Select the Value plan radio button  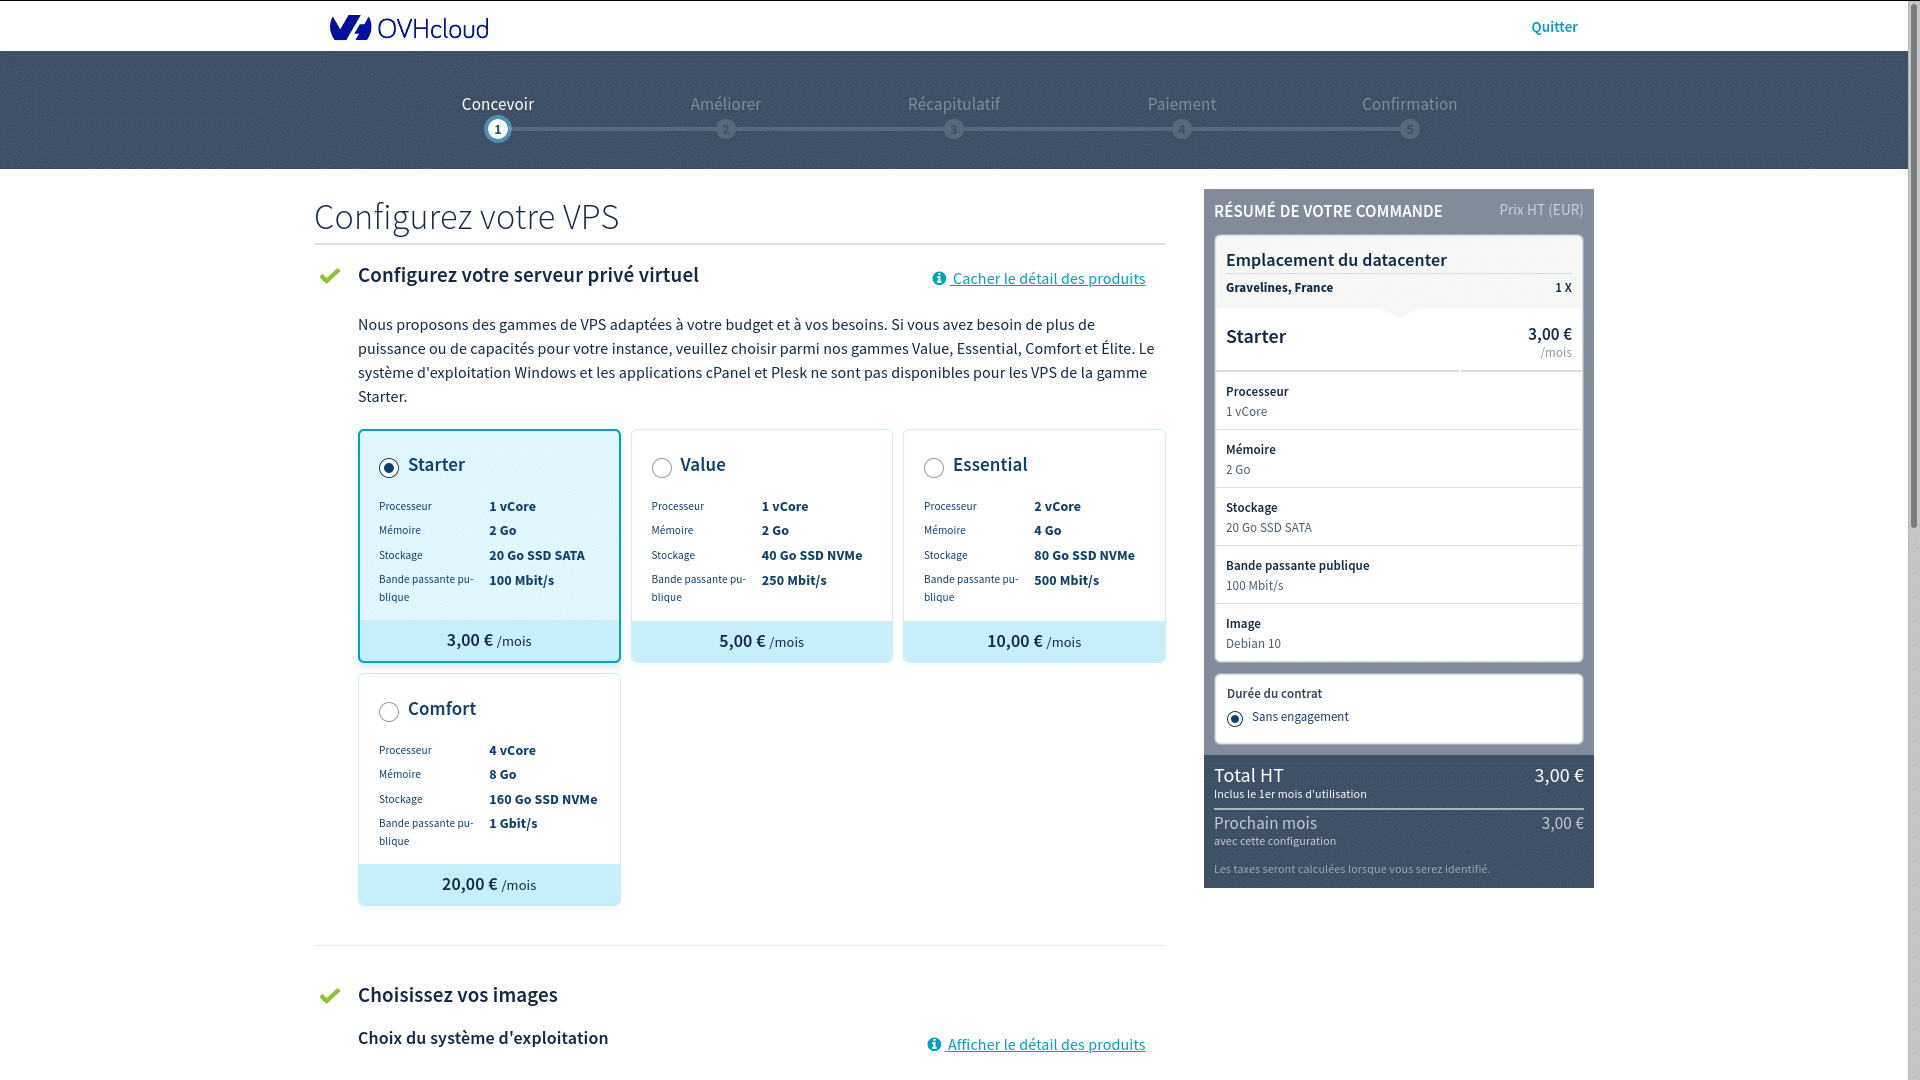click(x=662, y=468)
